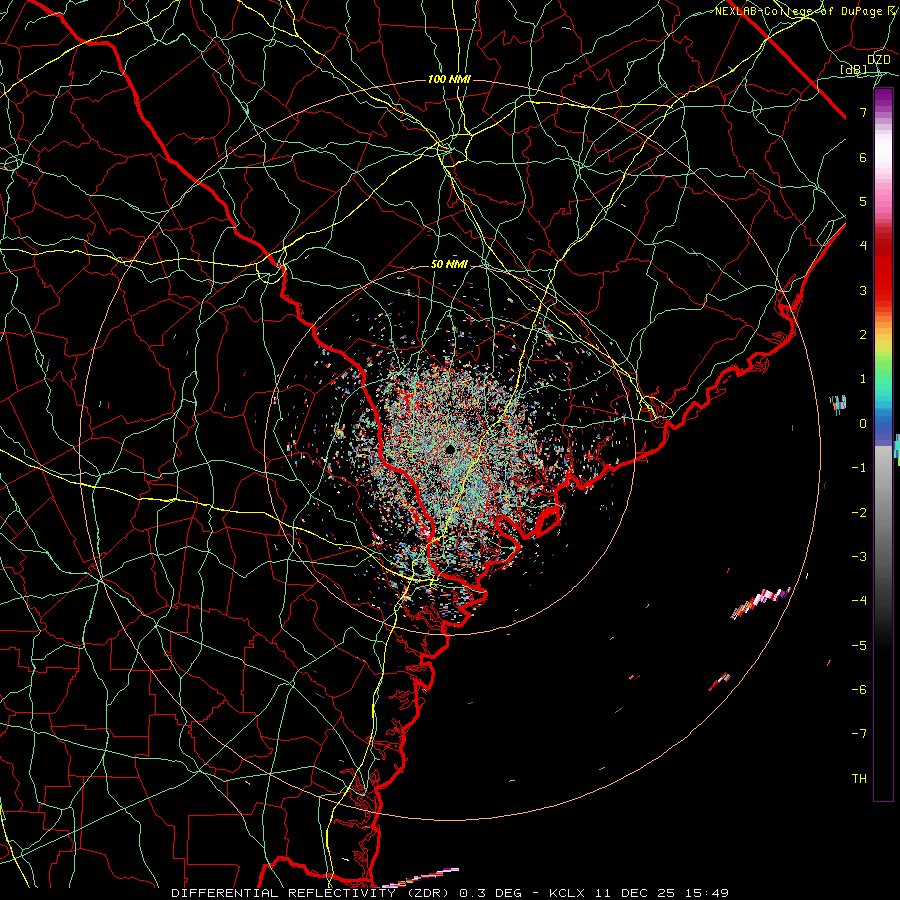This screenshot has width=900, height=900.
Task: Click the 50 NMI range ring label
Action: coord(449,265)
